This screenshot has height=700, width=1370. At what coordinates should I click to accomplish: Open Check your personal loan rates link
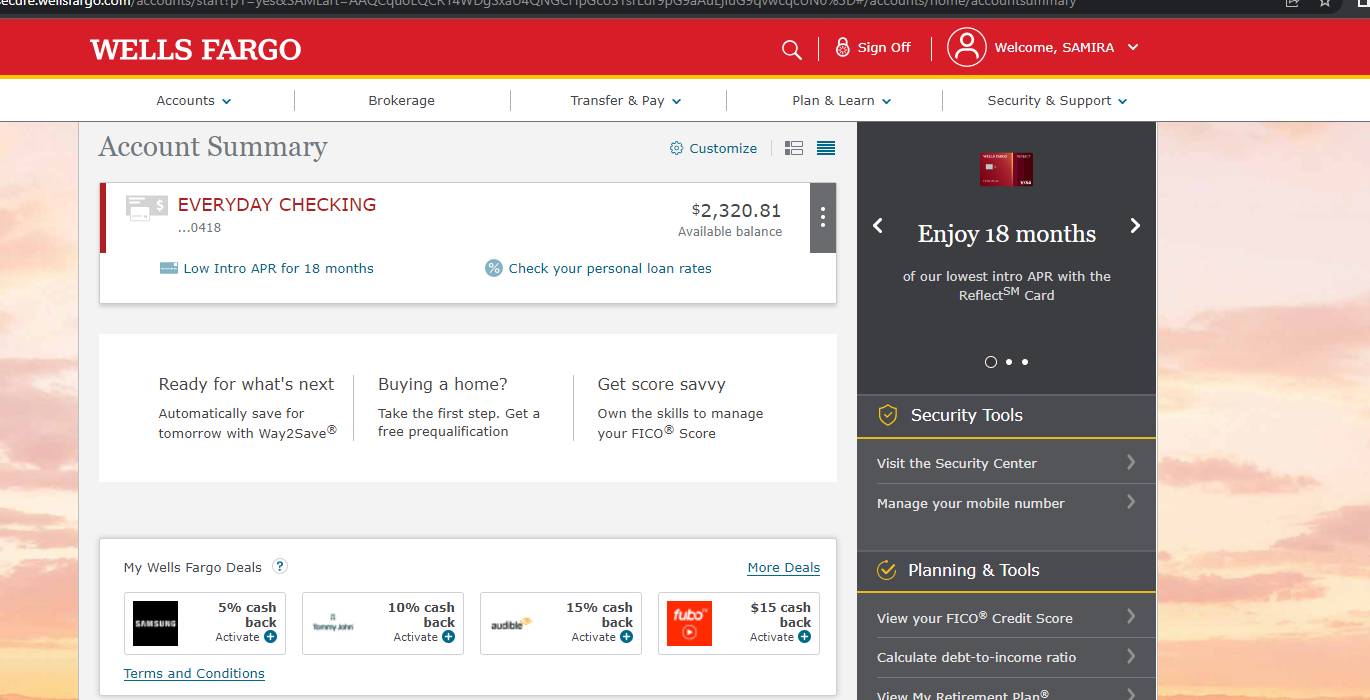610,268
